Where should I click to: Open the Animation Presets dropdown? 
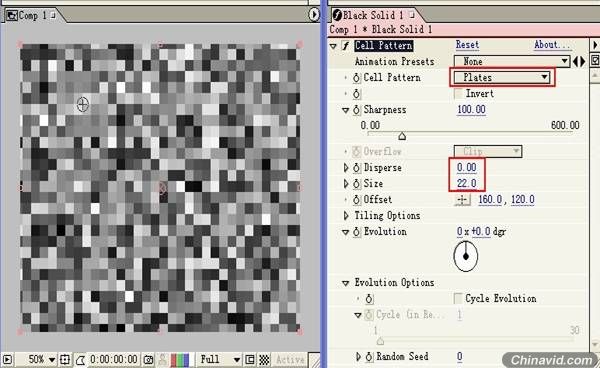pos(512,62)
